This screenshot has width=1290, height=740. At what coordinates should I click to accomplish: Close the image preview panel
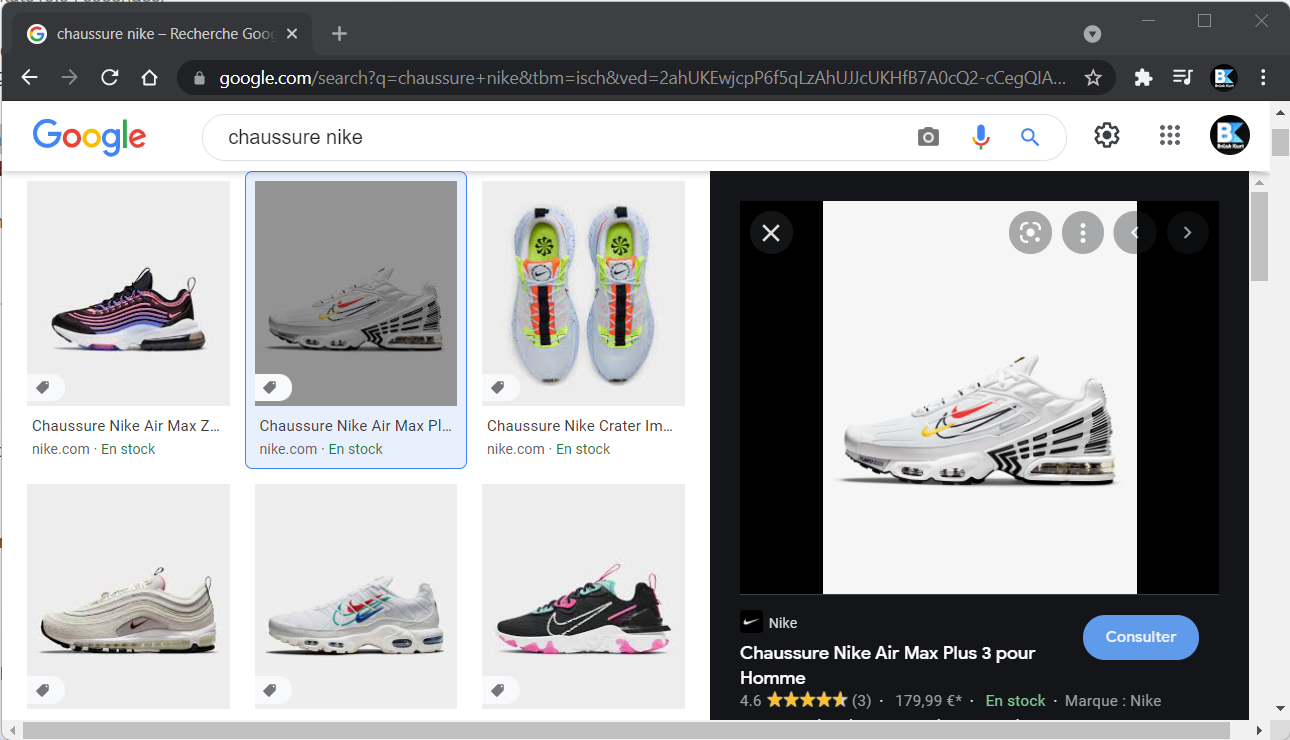point(771,233)
